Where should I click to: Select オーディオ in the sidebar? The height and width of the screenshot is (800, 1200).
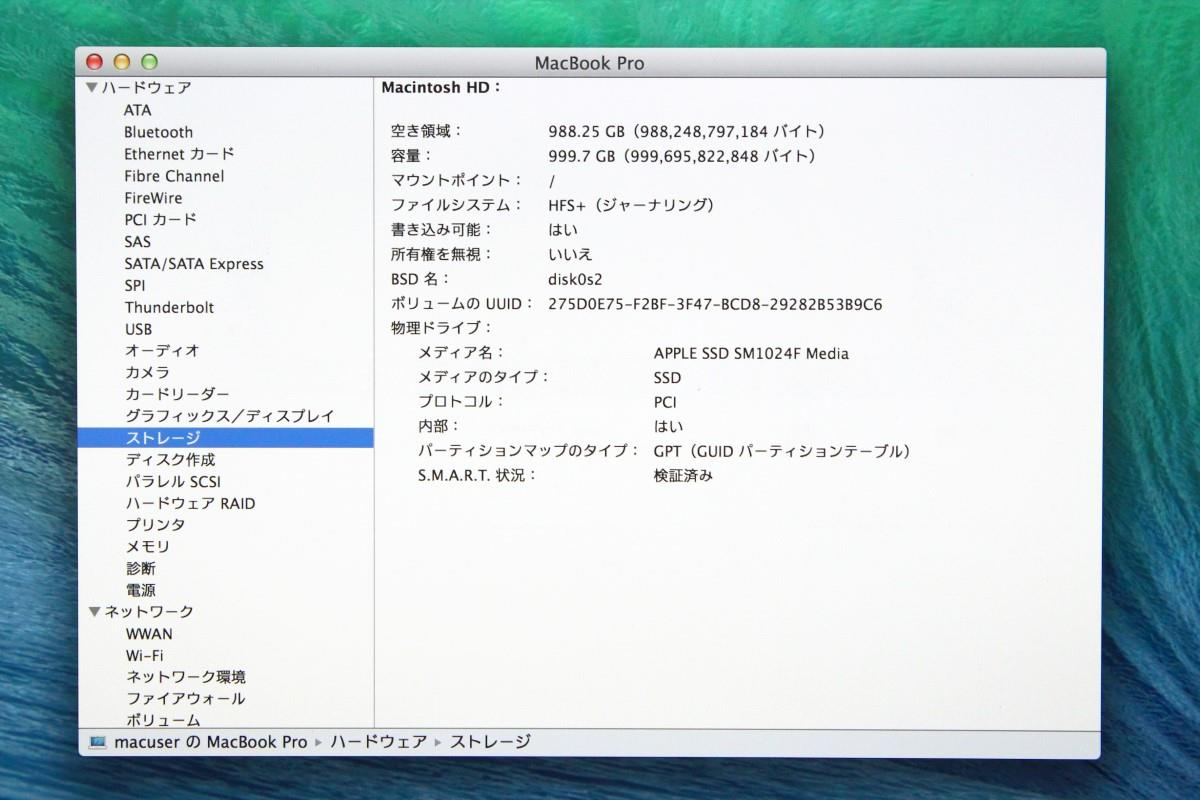pyautogui.click(x=162, y=351)
